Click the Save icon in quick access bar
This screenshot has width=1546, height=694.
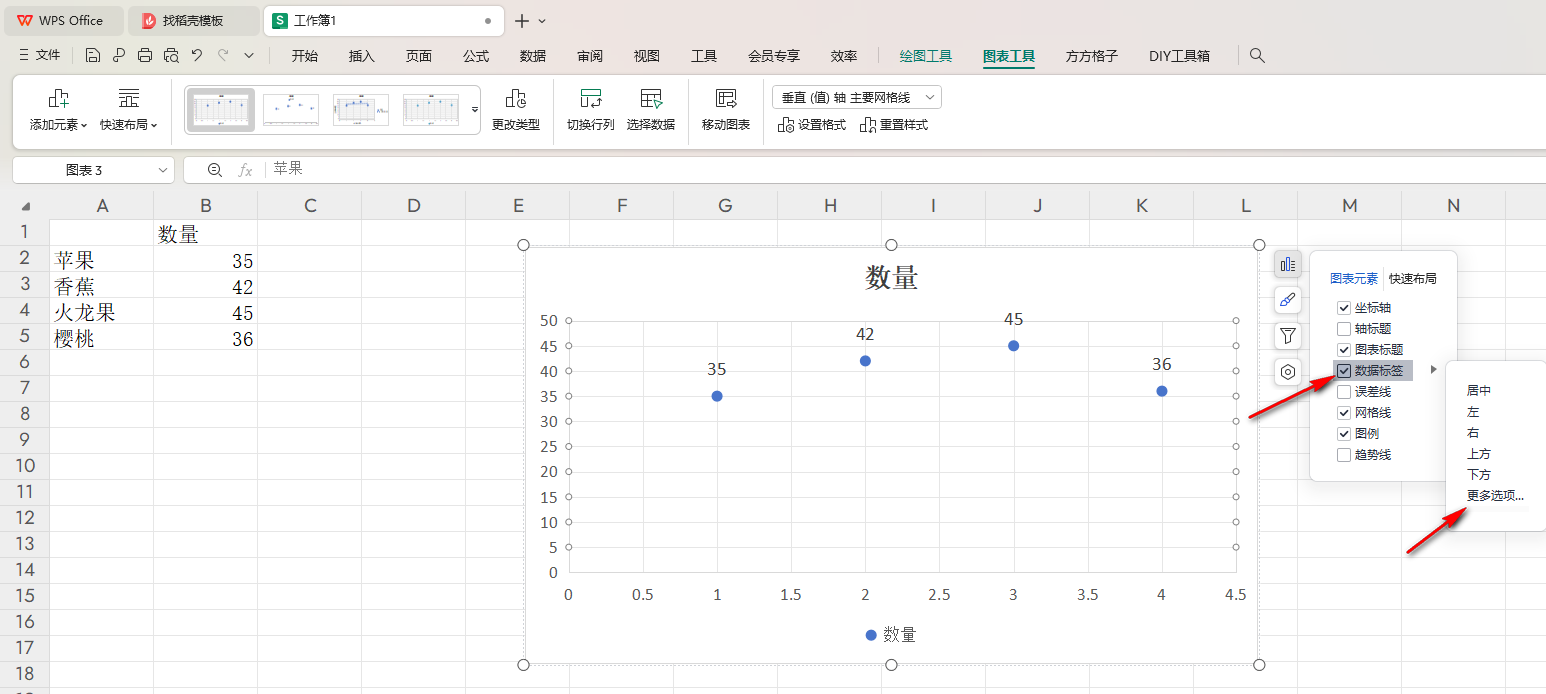click(x=93, y=56)
